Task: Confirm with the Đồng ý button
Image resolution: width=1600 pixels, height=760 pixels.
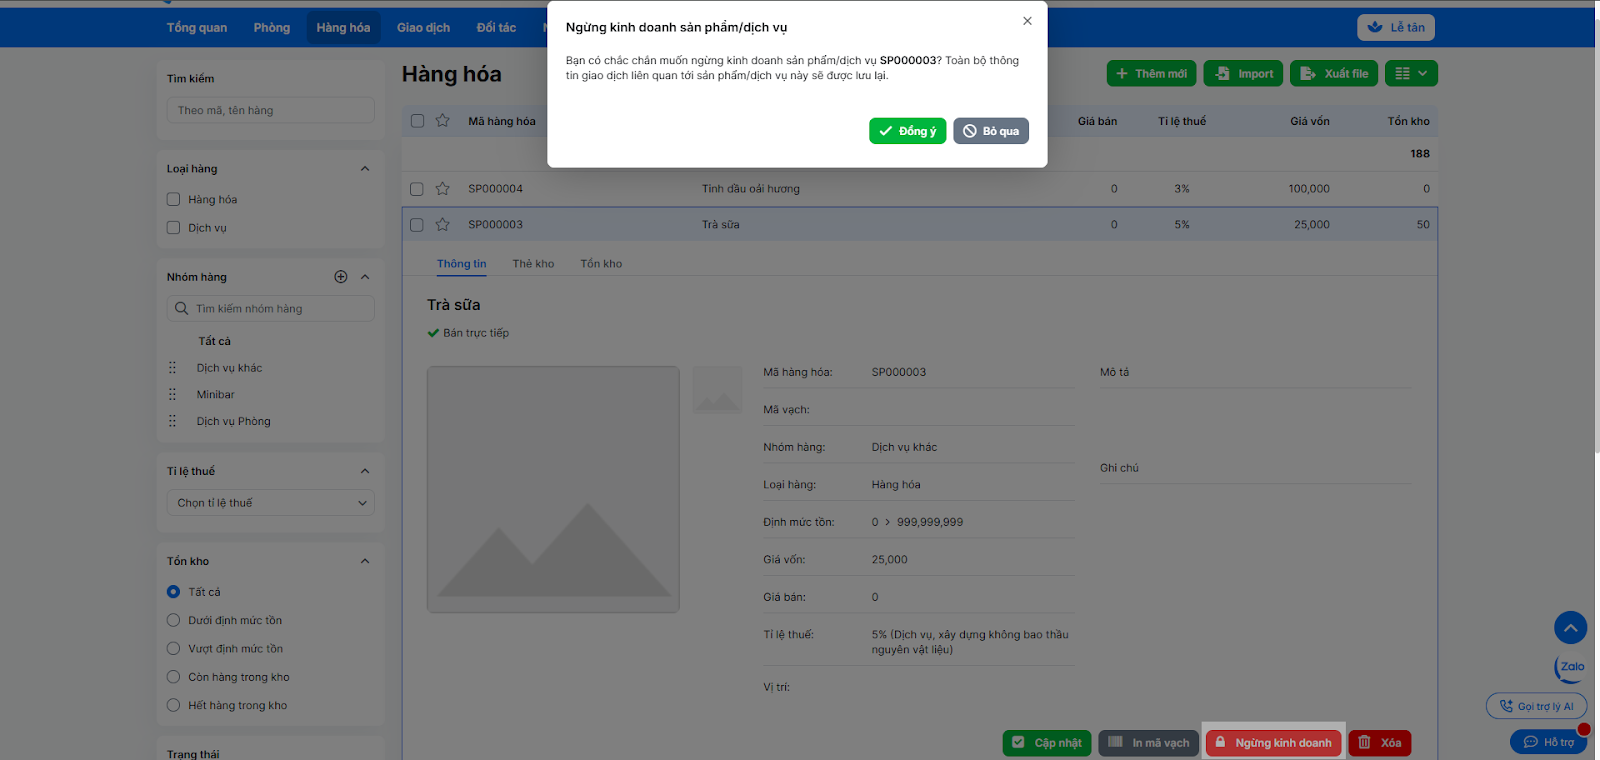Action: tap(908, 131)
